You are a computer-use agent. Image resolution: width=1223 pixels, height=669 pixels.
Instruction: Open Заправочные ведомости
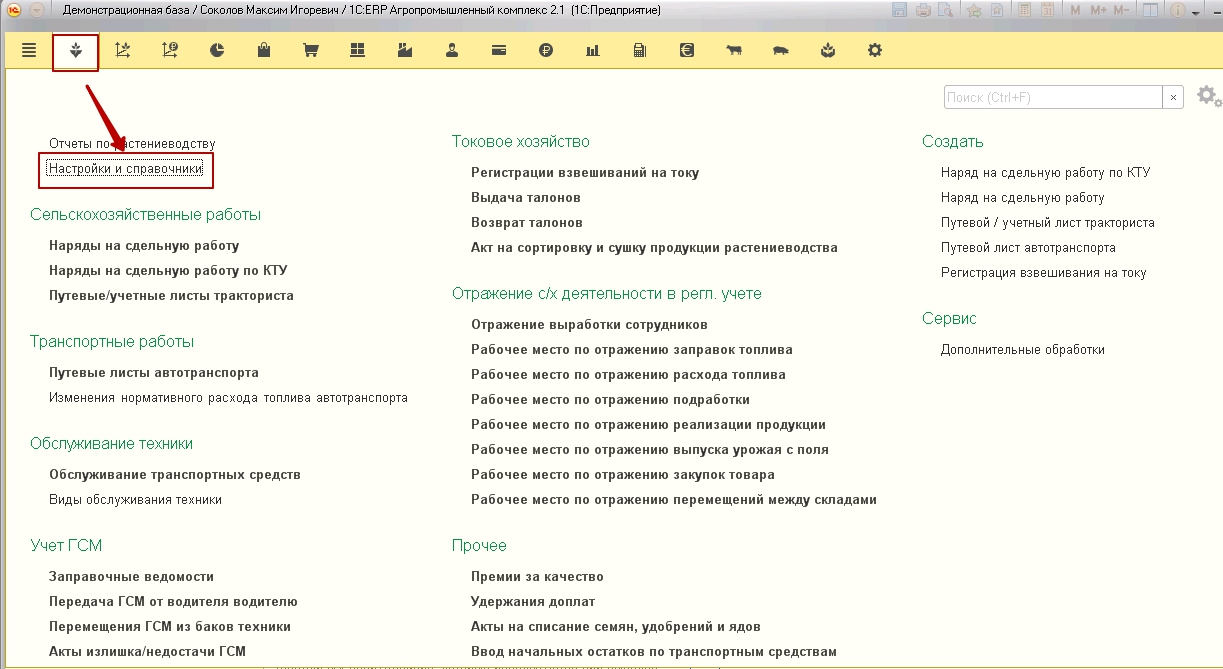(131, 576)
